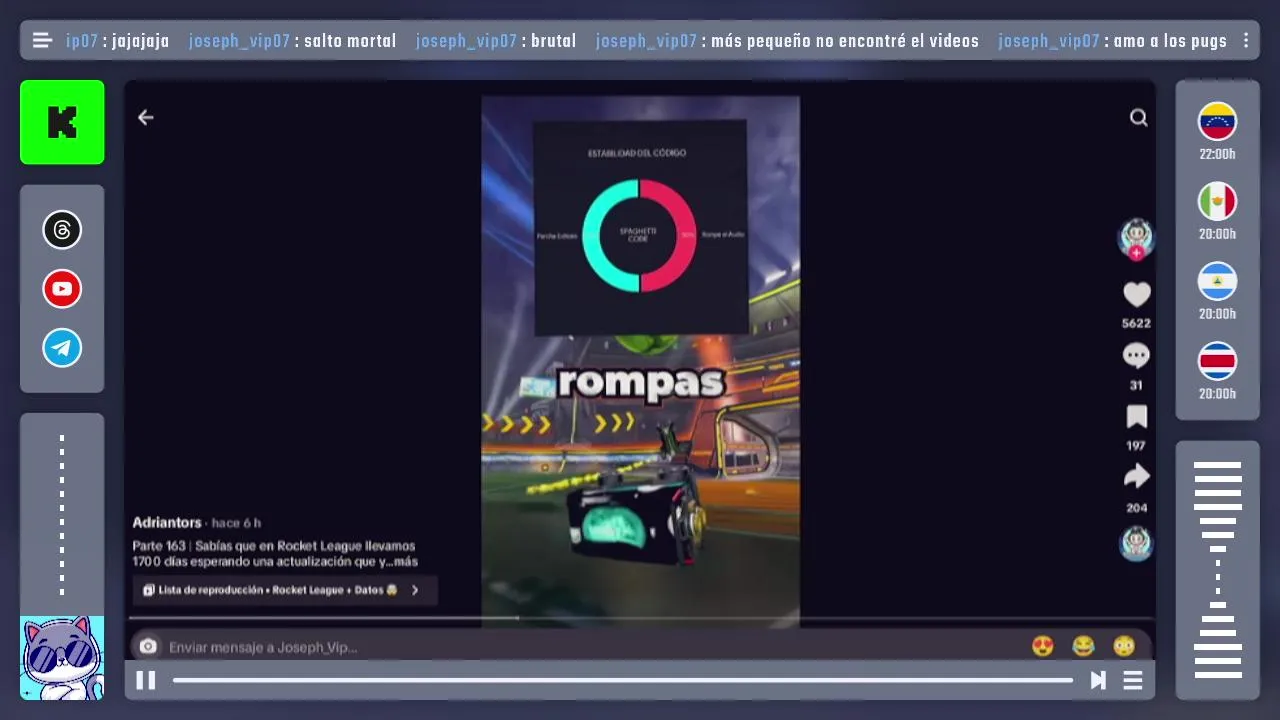Click the sound disc avatar below share

(x=1136, y=543)
